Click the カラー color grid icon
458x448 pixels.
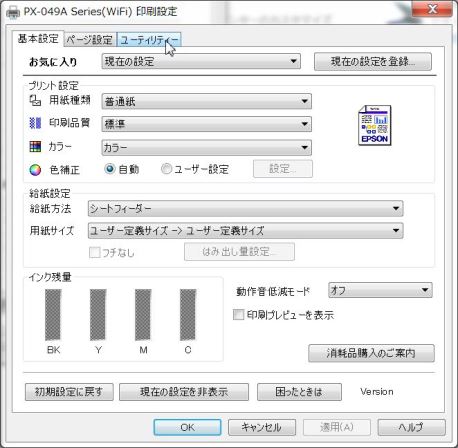tap(35, 146)
